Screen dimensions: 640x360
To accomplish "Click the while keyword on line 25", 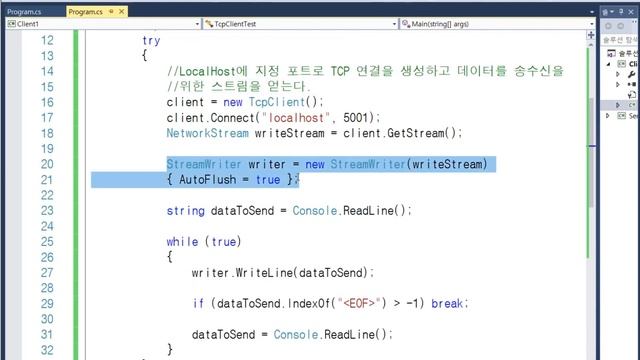I will coord(182,242).
